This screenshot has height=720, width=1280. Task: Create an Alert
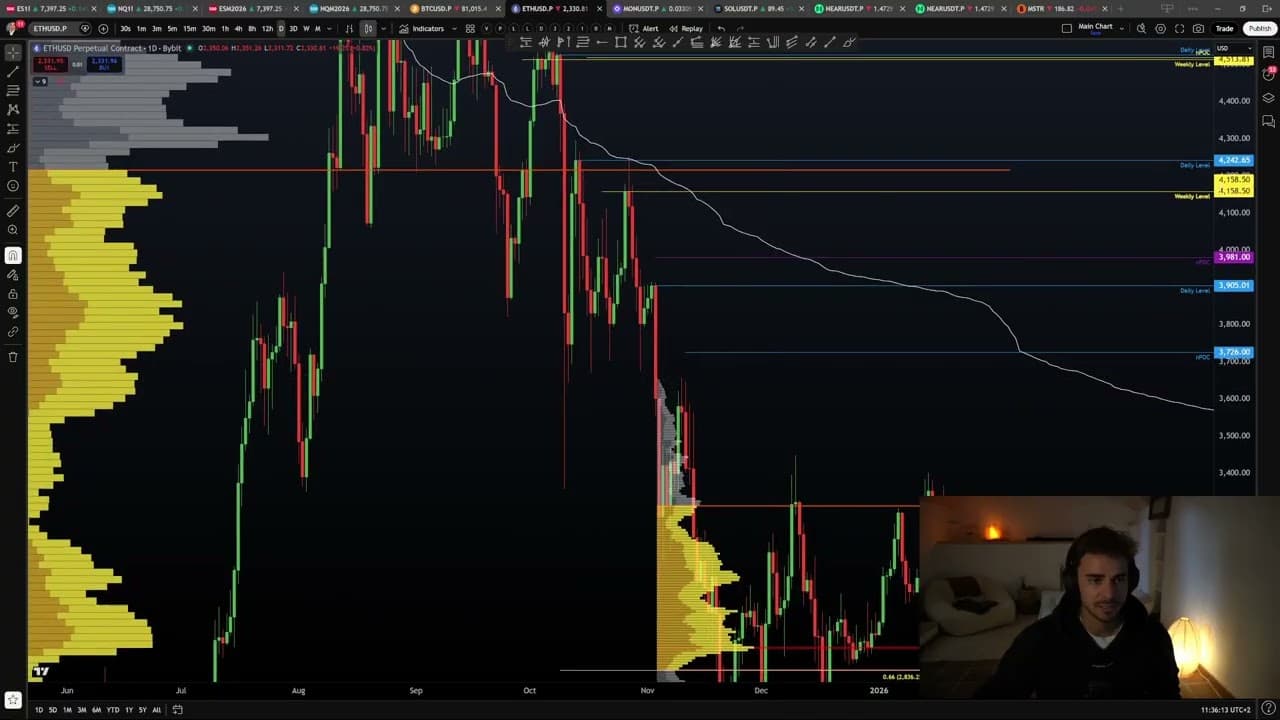click(x=644, y=28)
